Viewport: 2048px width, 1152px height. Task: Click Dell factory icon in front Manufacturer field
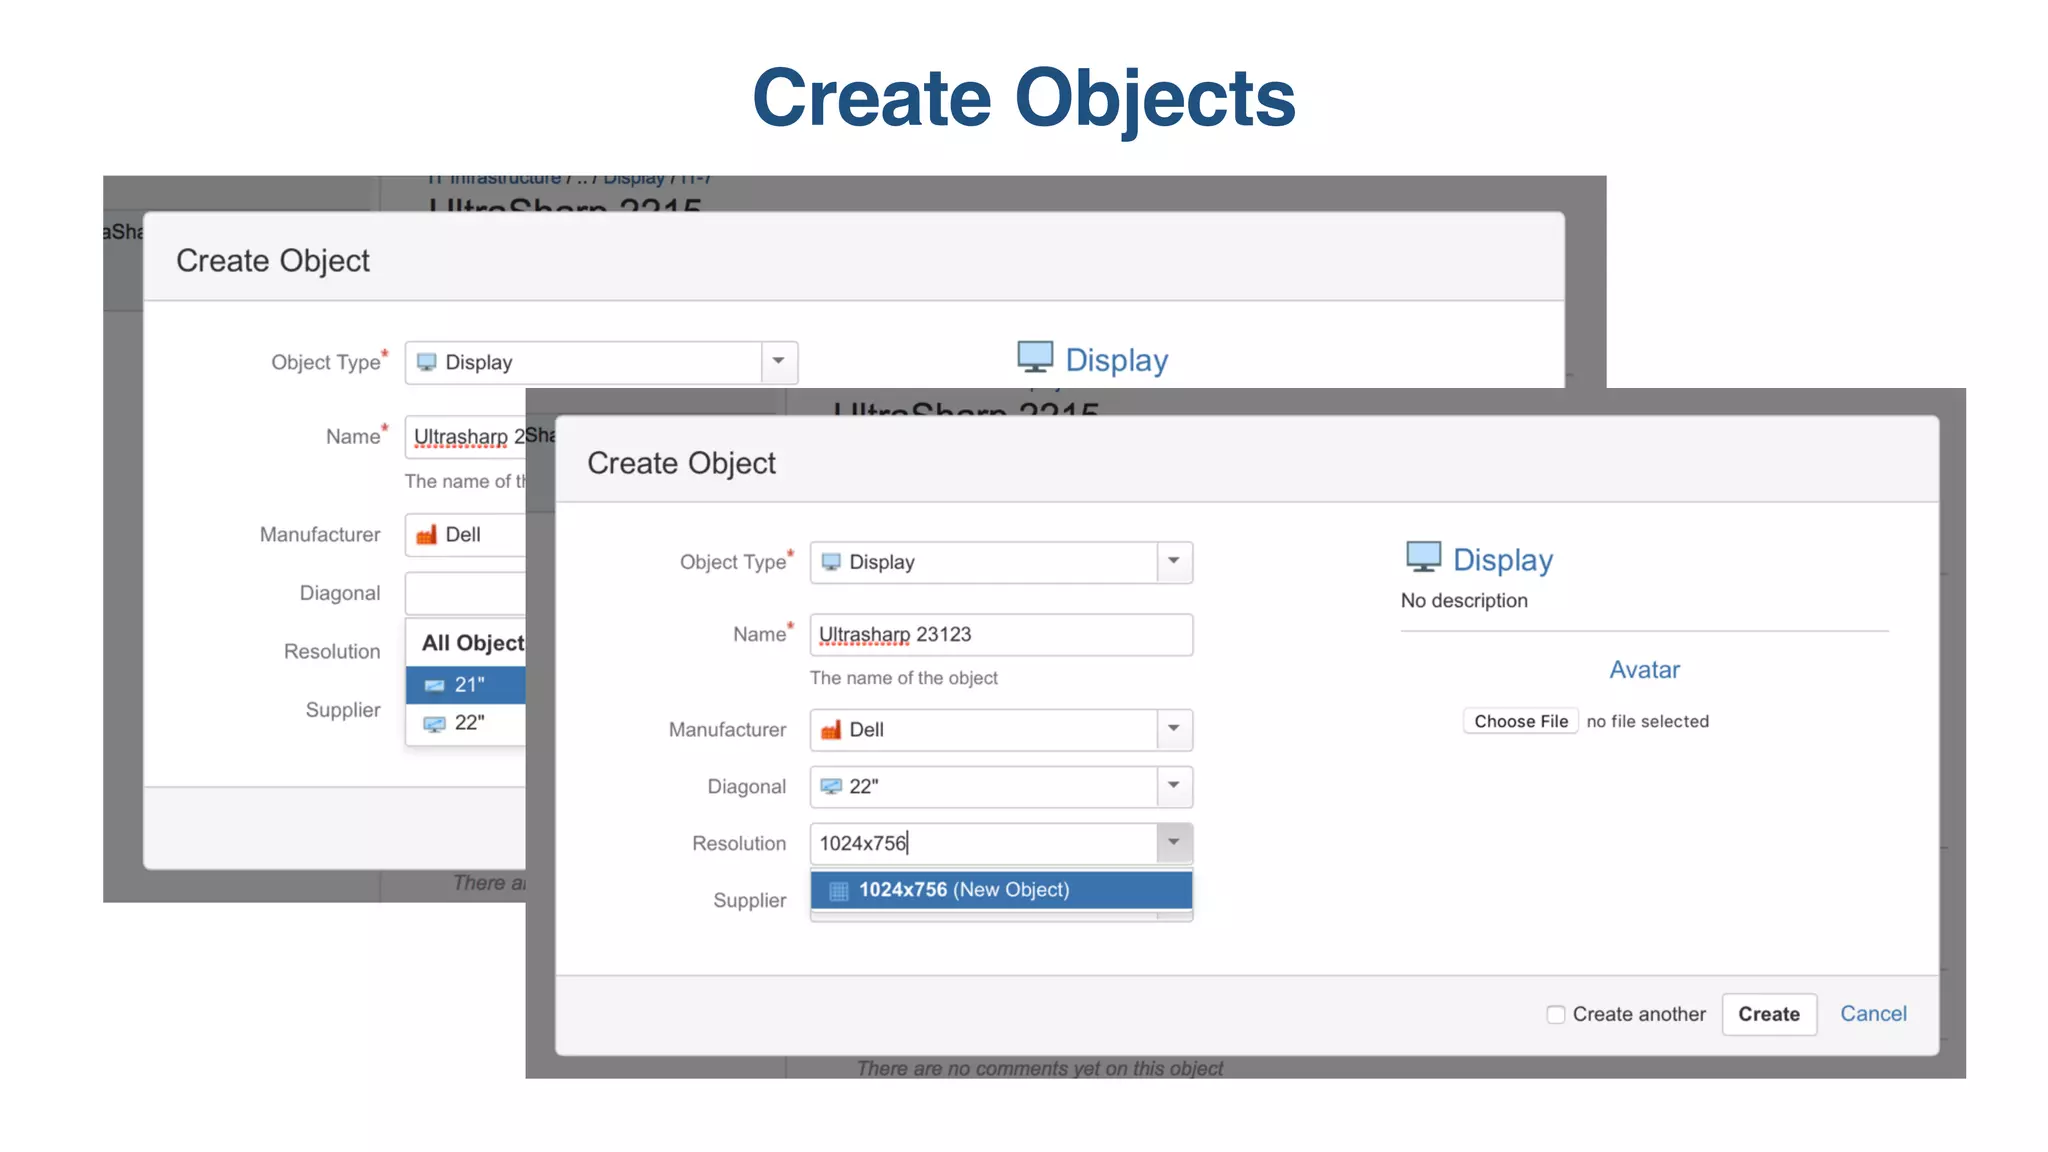tap(831, 730)
